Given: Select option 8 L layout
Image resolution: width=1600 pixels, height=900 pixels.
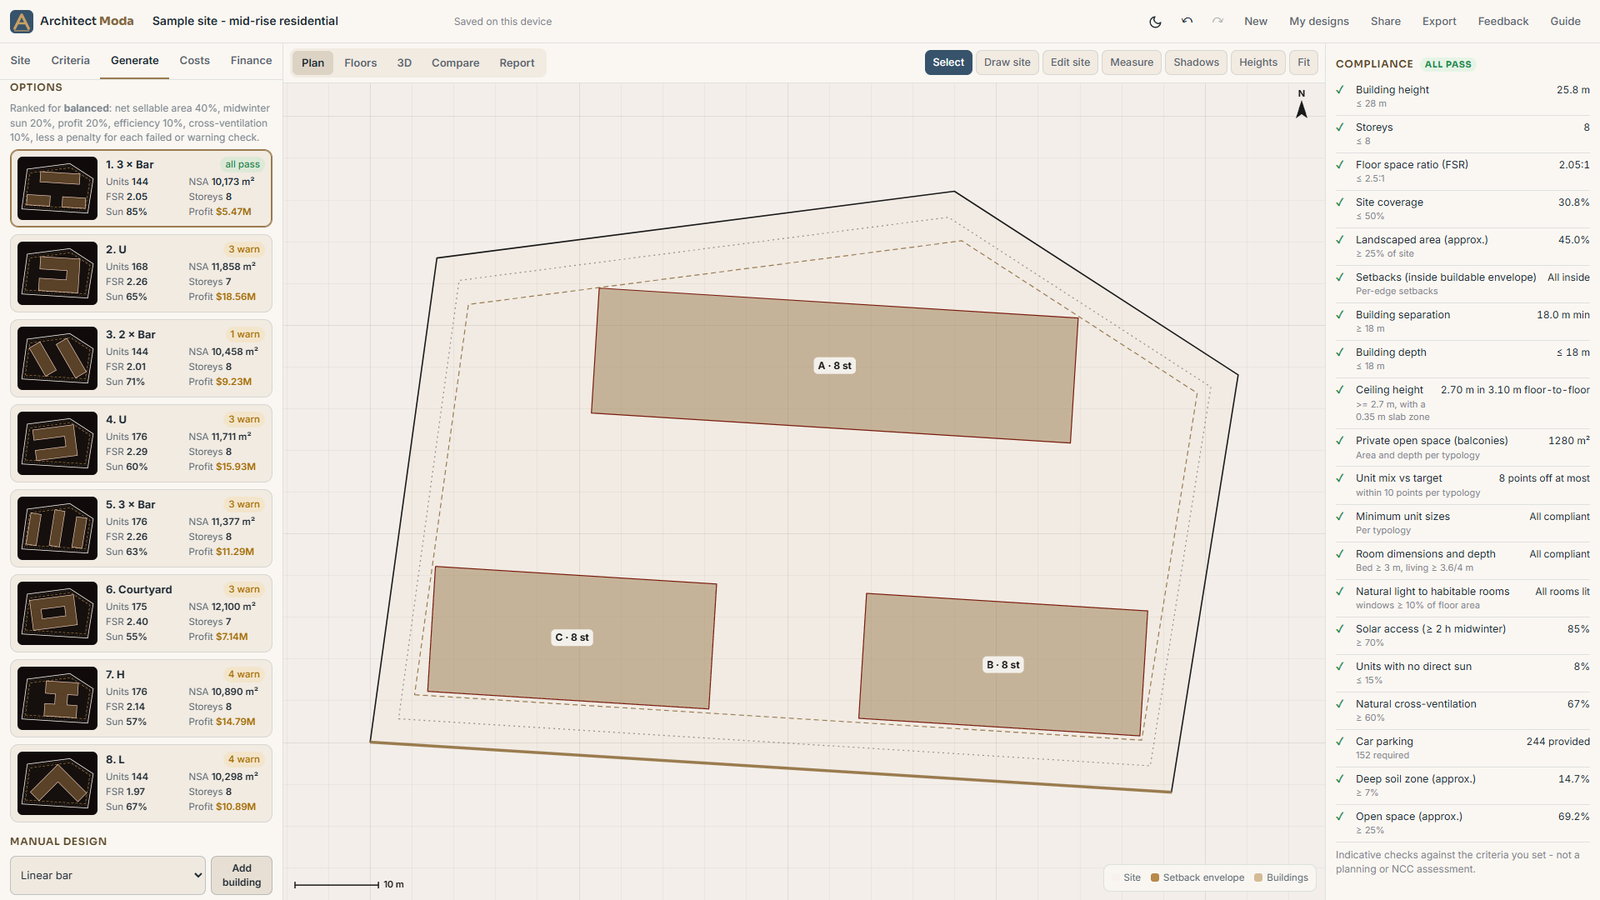Looking at the screenshot, I should 141,783.
